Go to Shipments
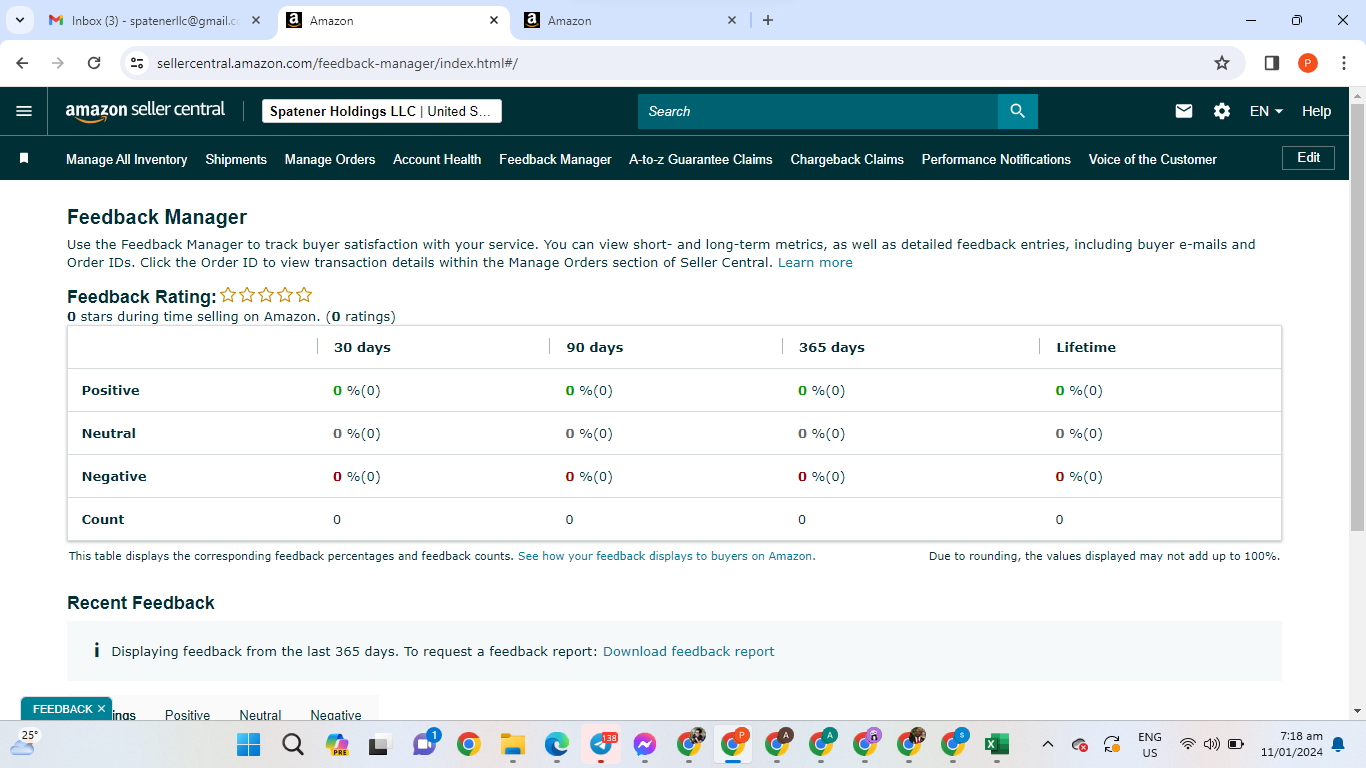The height and width of the screenshot is (768, 1366). 236,159
